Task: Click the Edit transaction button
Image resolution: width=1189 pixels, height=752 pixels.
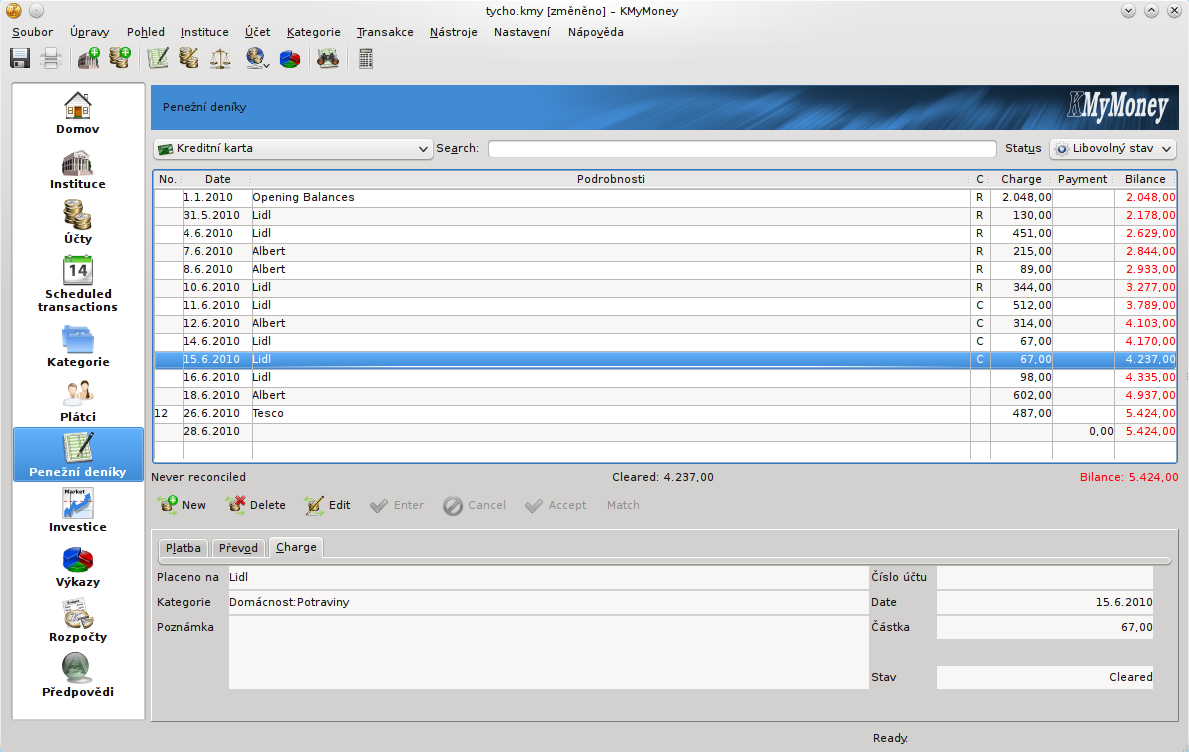Action: pos(328,505)
